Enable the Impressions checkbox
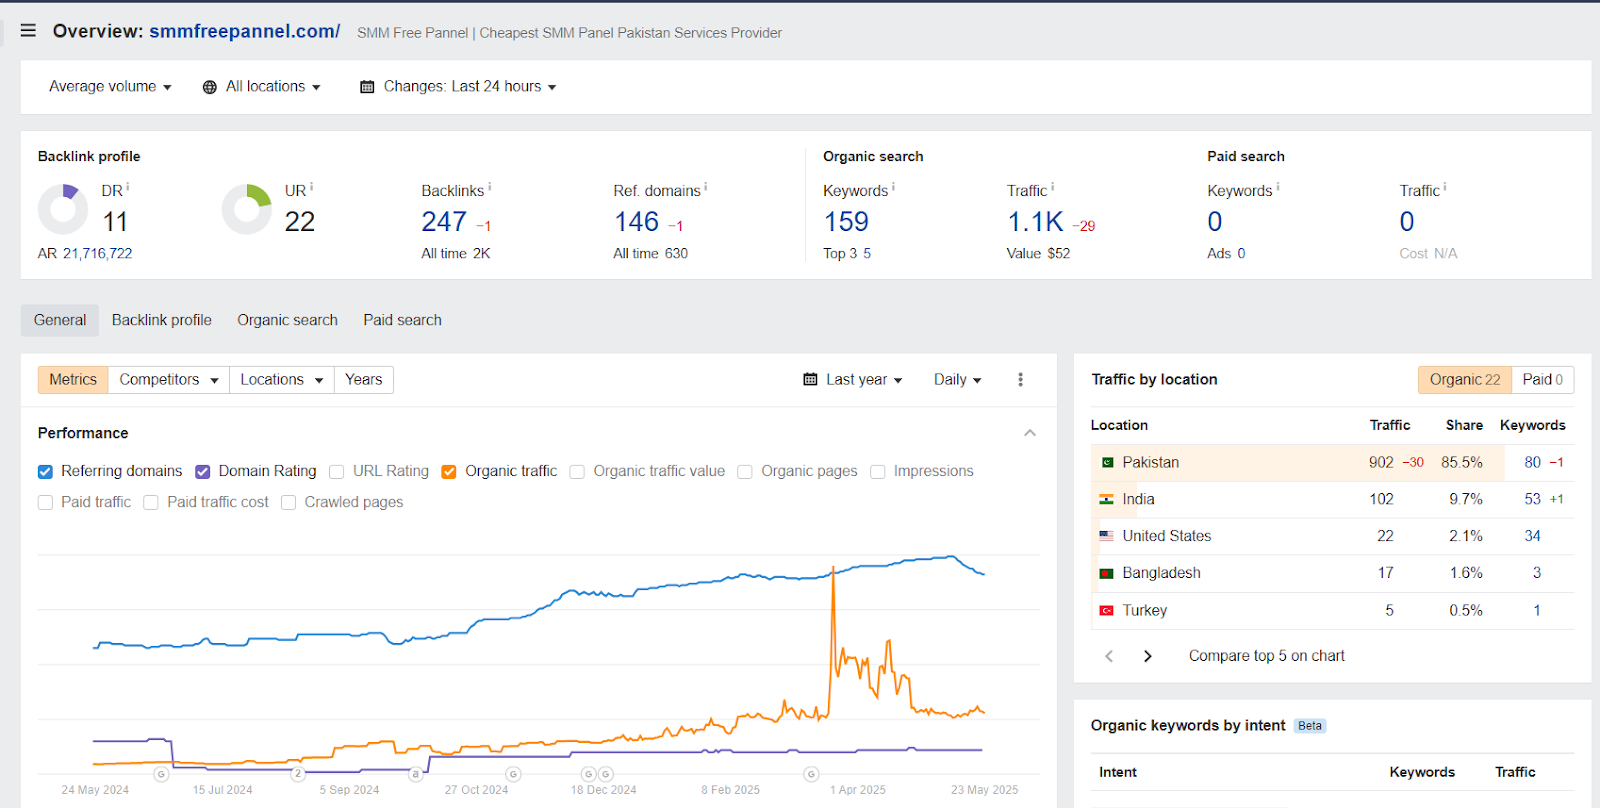The width and height of the screenshot is (1600, 808). tap(878, 472)
